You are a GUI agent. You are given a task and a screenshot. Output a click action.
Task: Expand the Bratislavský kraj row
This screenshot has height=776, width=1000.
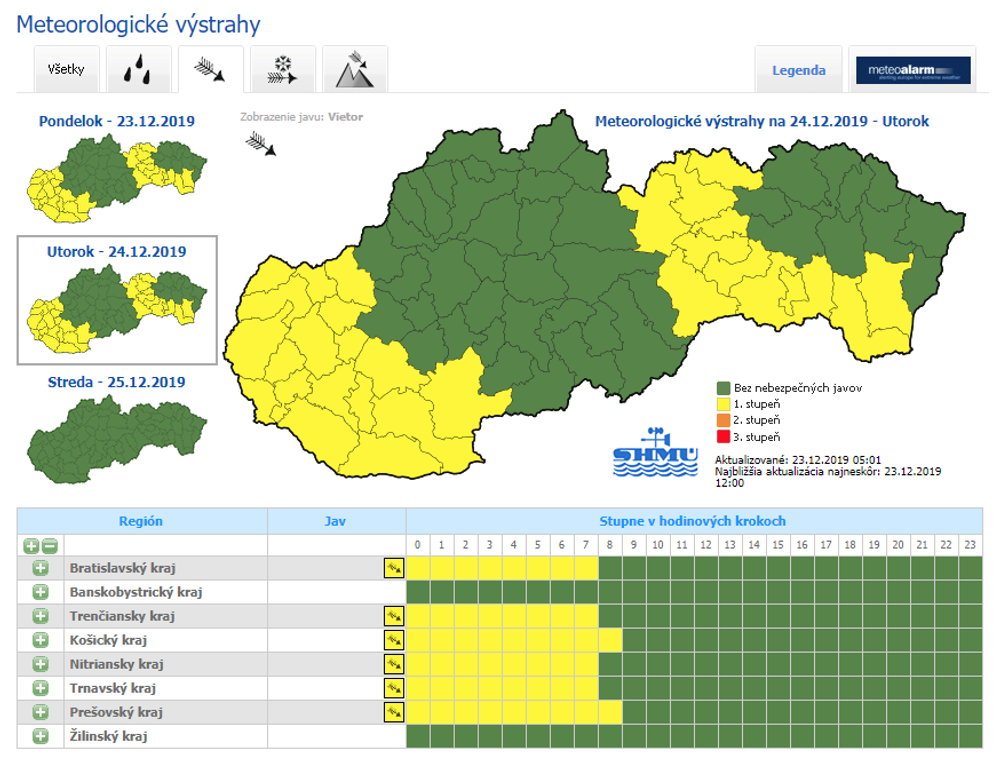click(40, 568)
